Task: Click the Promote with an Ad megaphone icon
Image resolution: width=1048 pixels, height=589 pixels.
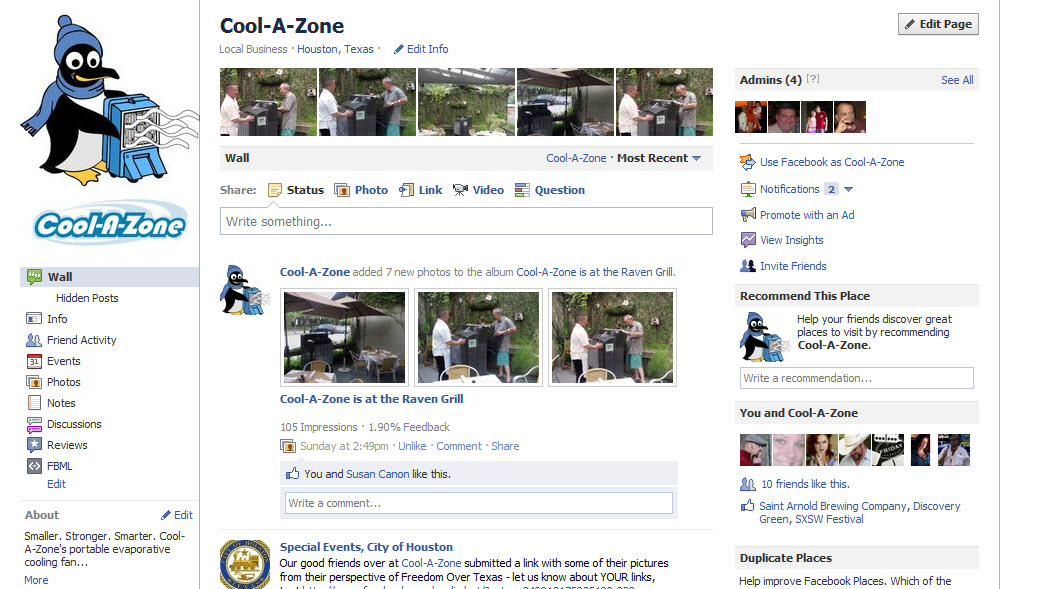Action: tap(748, 215)
